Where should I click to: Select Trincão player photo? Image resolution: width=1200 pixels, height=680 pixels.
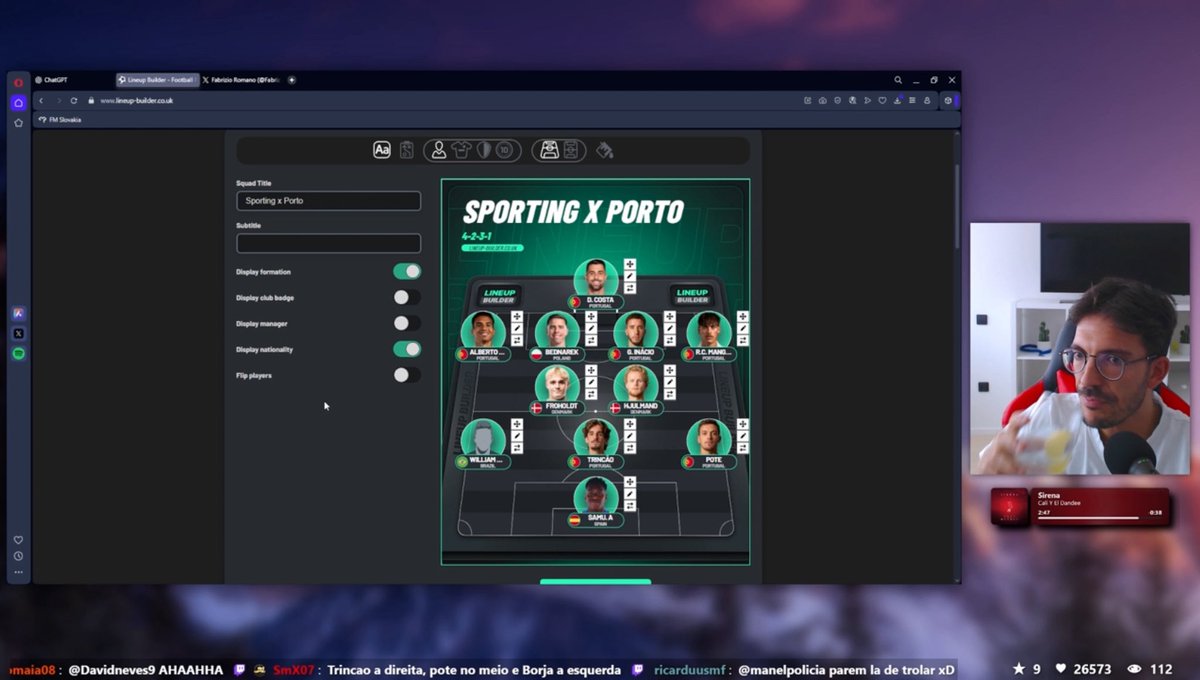pos(596,438)
